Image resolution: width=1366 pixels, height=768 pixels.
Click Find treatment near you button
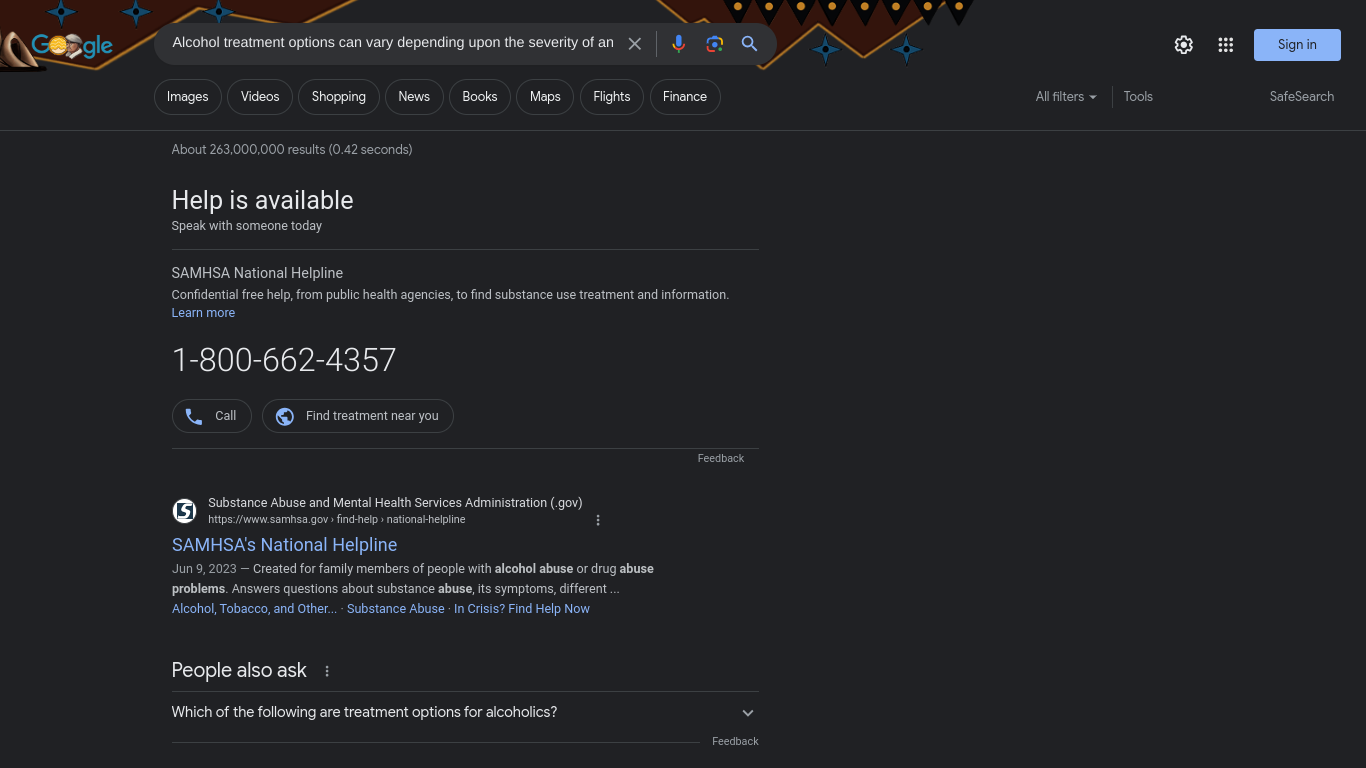358,416
